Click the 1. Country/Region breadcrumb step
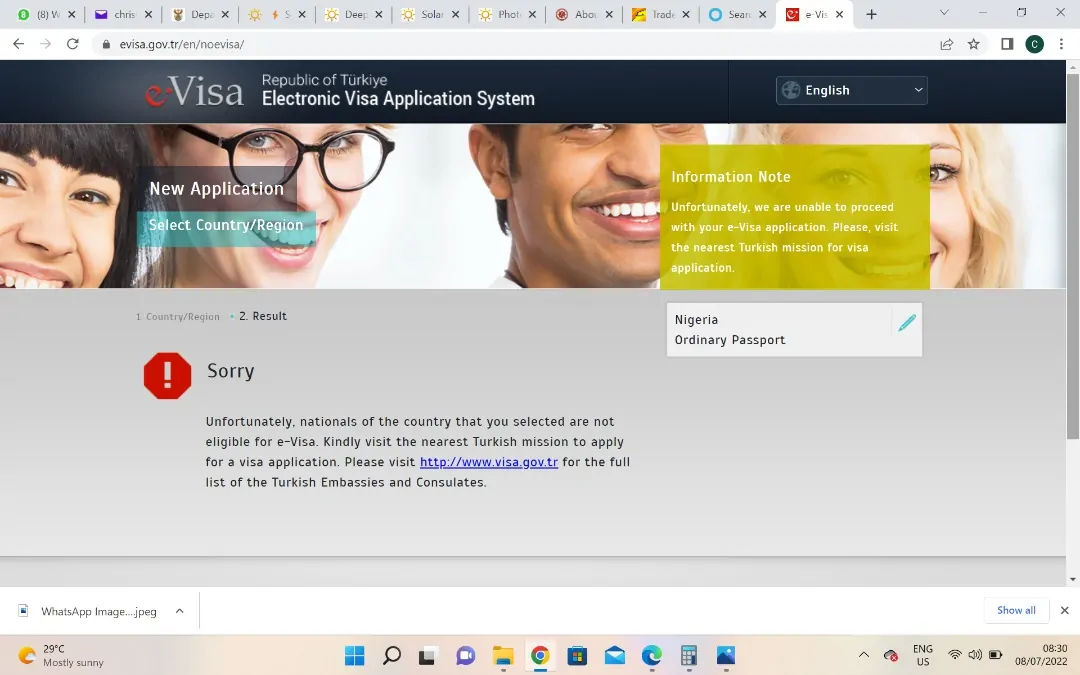This screenshot has height=675, width=1080. tap(178, 317)
